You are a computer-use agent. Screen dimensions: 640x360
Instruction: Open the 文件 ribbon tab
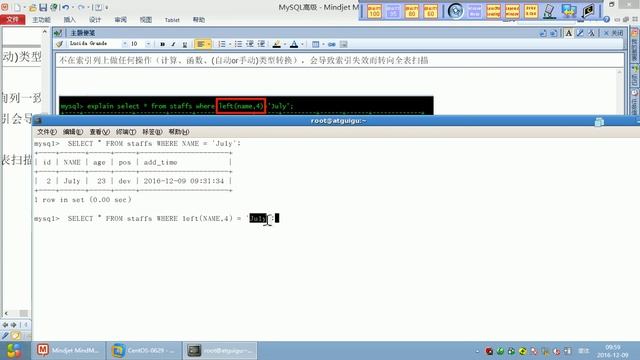[x=13, y=20]
